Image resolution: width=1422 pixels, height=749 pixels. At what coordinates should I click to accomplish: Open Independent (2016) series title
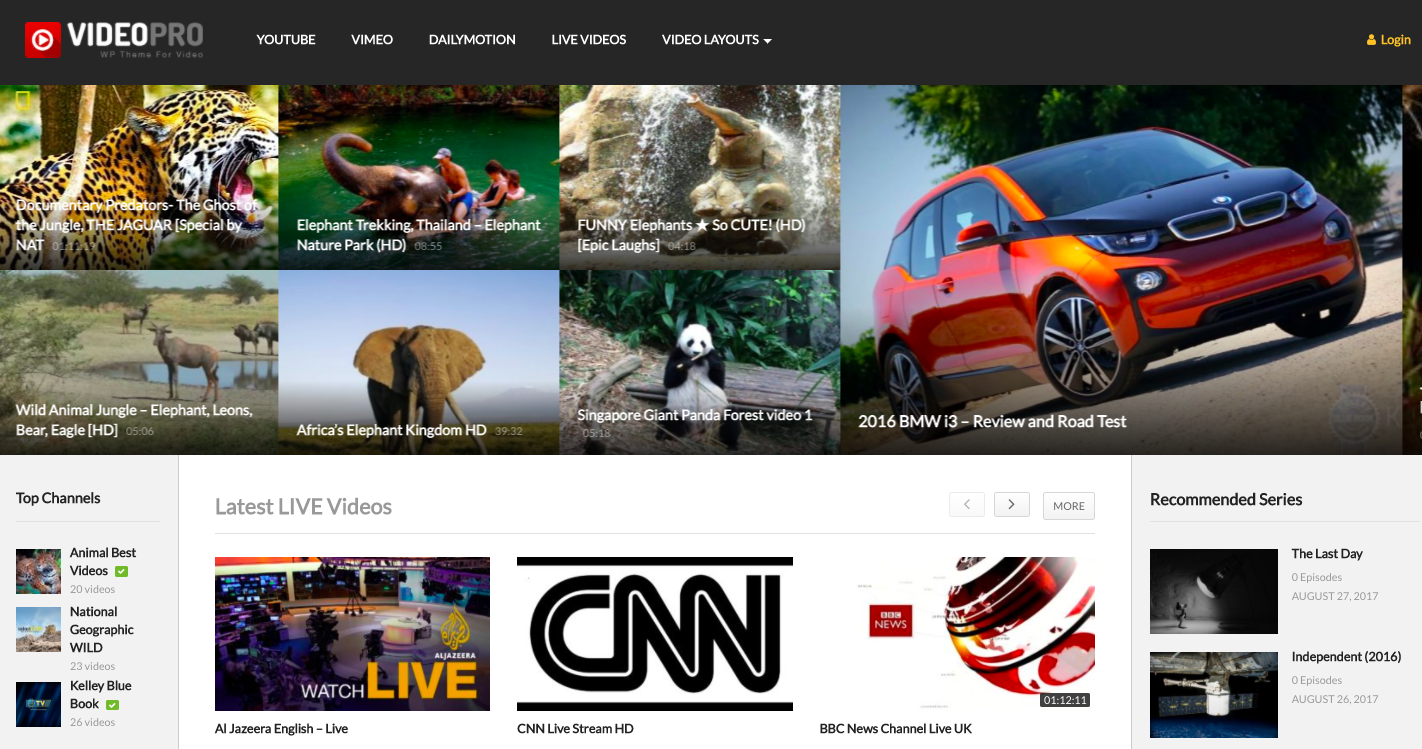pyautogui.click(x=1346, y=656)
